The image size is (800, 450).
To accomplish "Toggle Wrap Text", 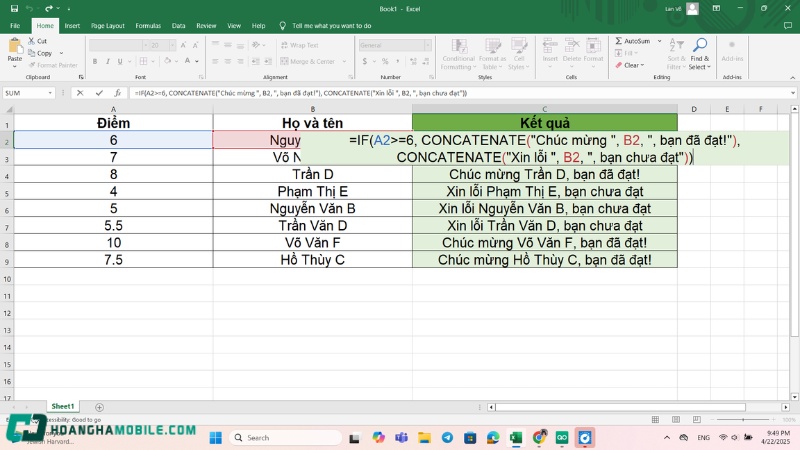I will click(x=299, y=45).
